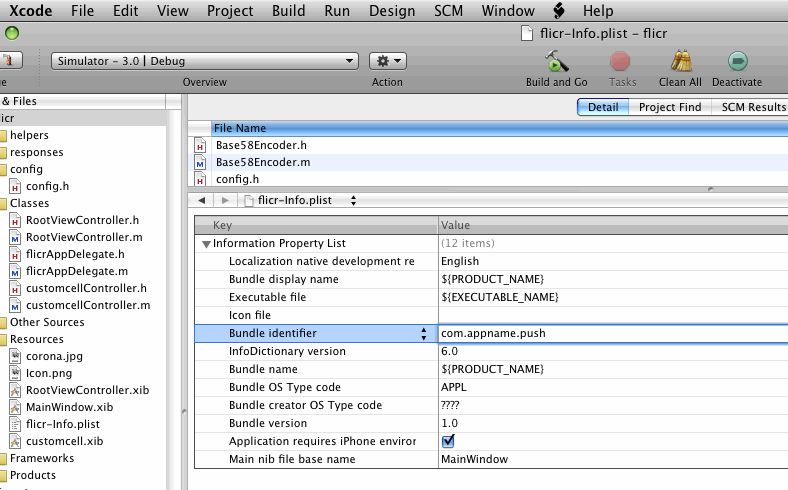Select config.h icon in the File Name list

(200, 179)
